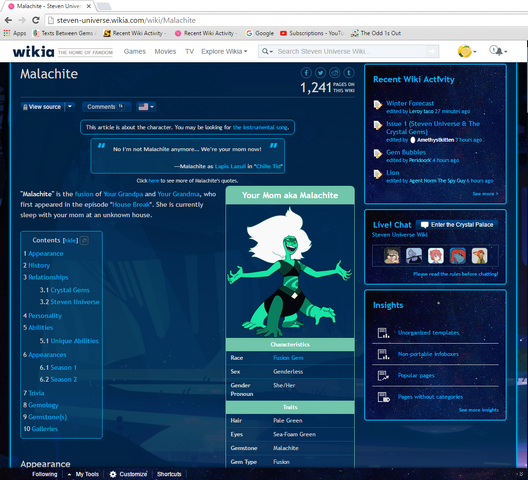Click the Winter Forecast edit icon
Viewport: 528px width, 480px height.
pyautogui.click(x=378, y=105)
